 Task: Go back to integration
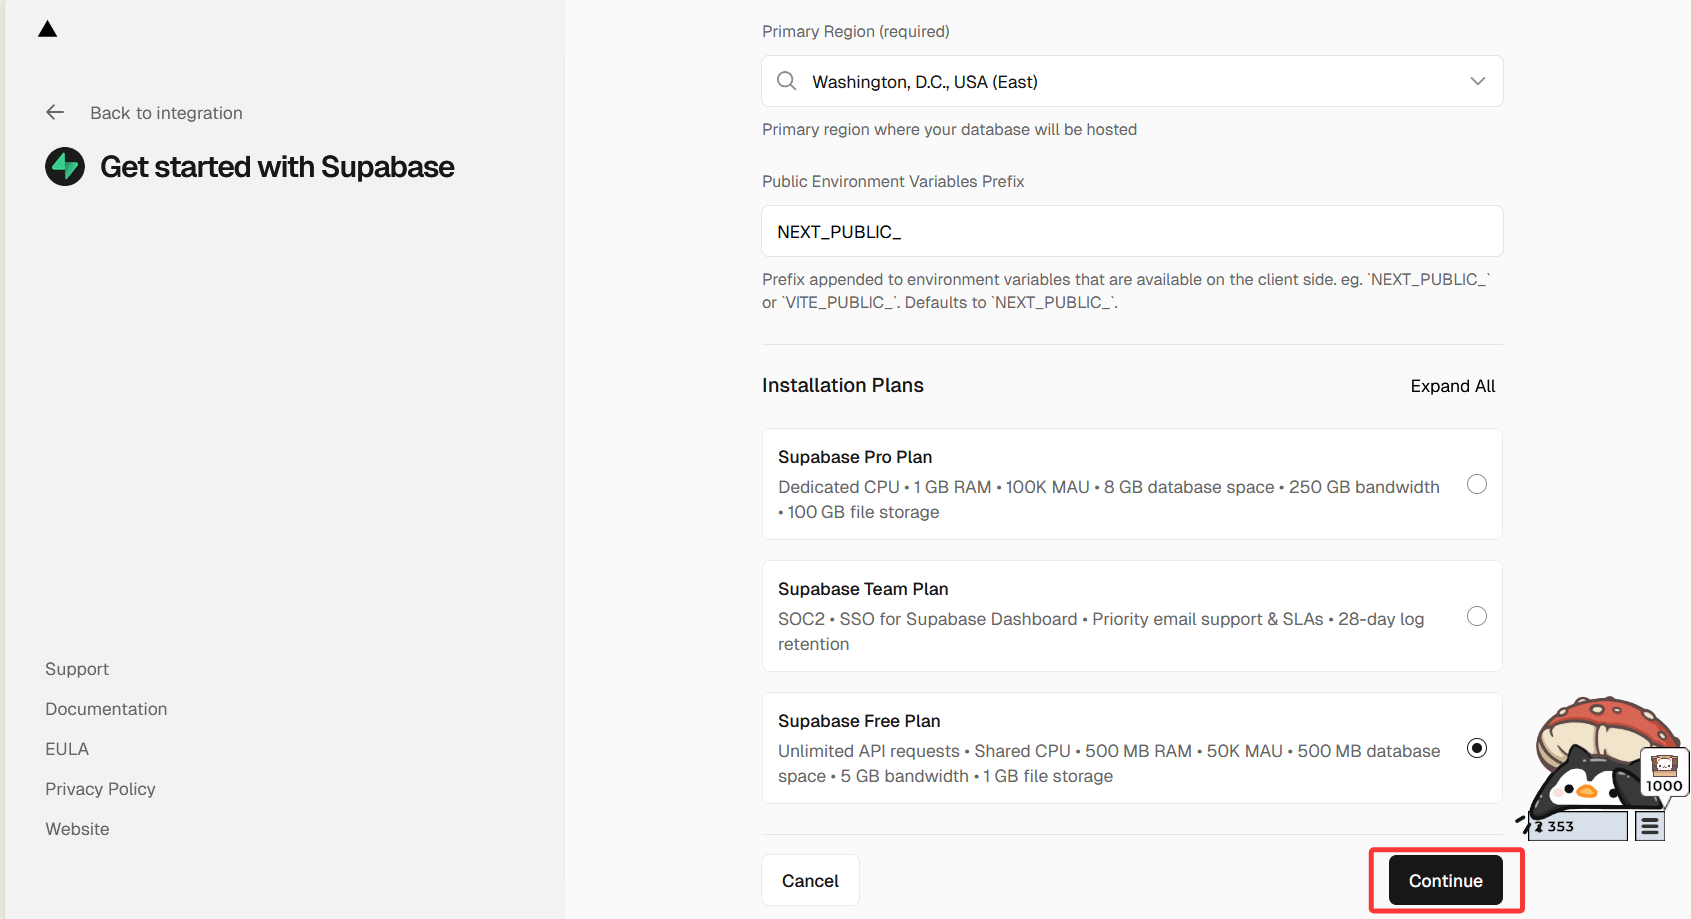tap(166, 113)
